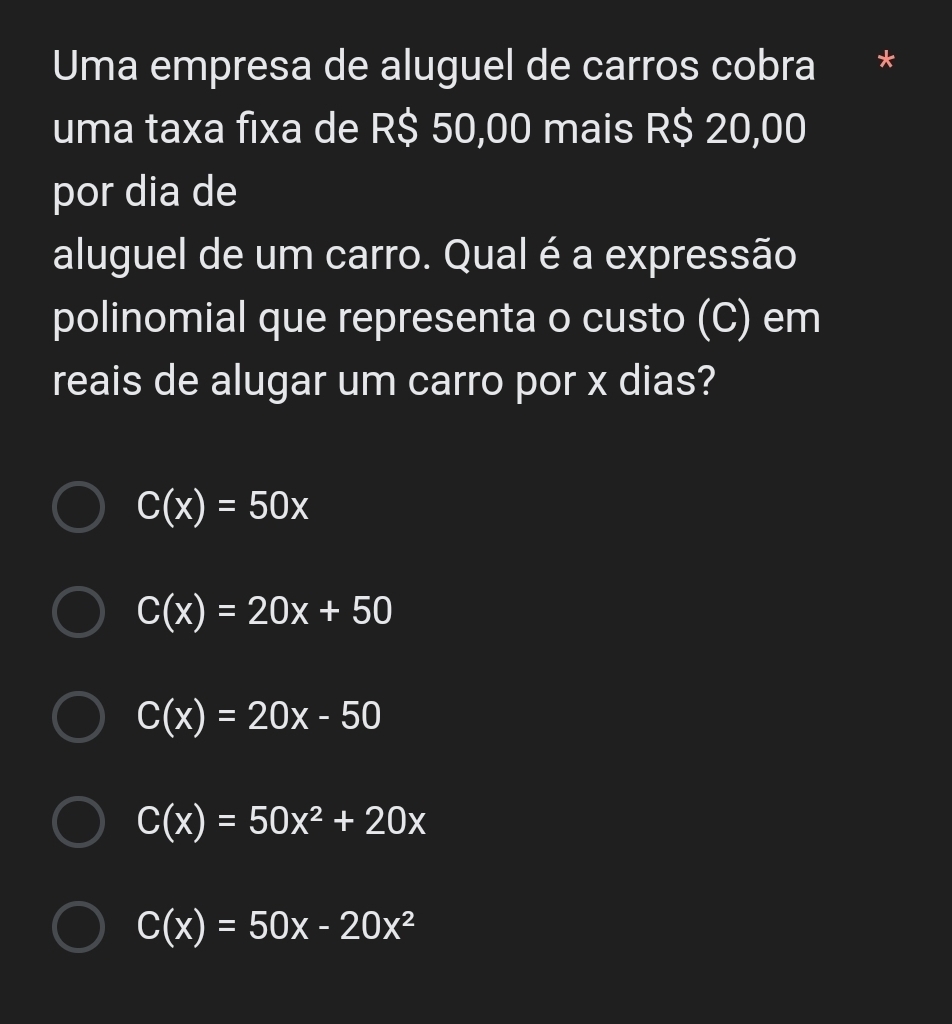Image resolution: width=952 pixels, height=1024 pixels.
Task: Tap the answer text "C(x) = 50x - 20x²"
Action: (275, 927)
